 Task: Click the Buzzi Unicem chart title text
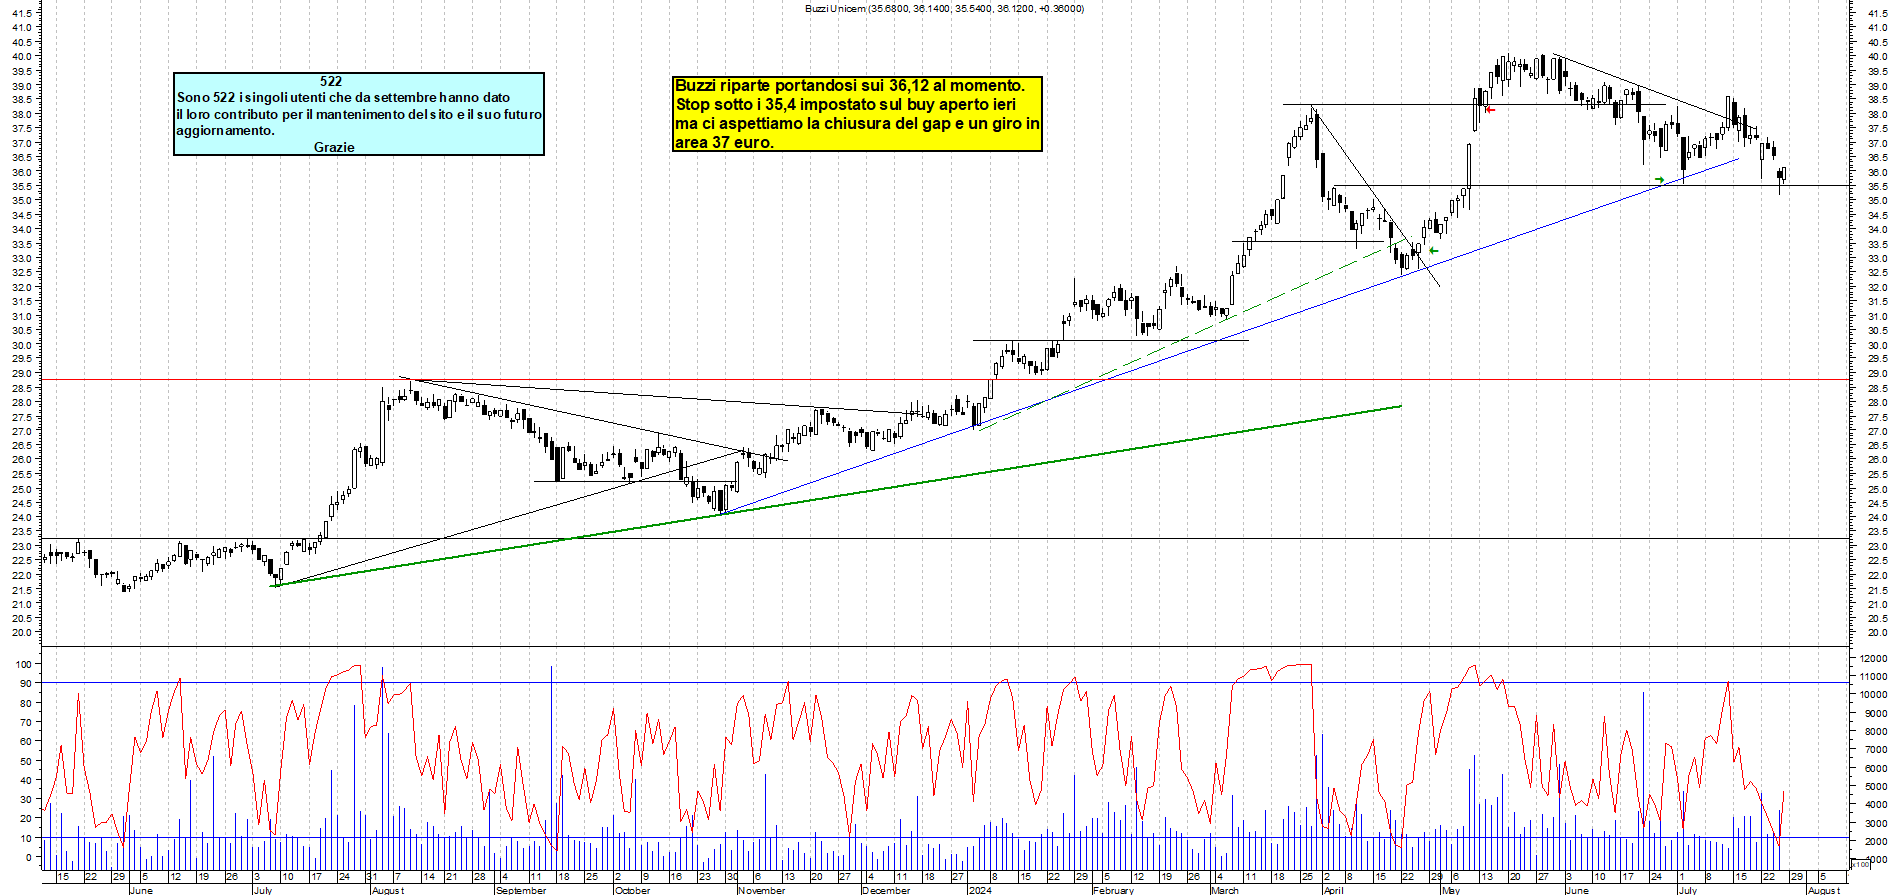pos(944,8)
